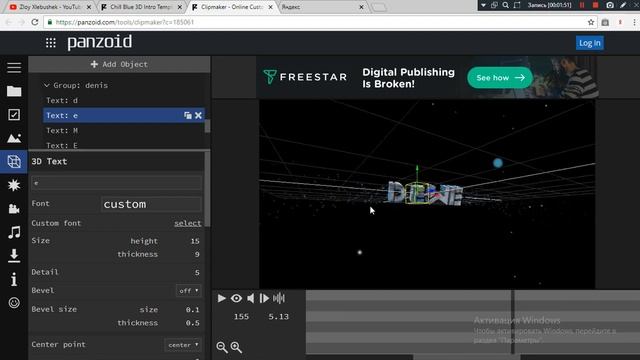Open the hamburger menu in the sidebar
The width and height of the screenshot is (640, 360).
point(14,68)
